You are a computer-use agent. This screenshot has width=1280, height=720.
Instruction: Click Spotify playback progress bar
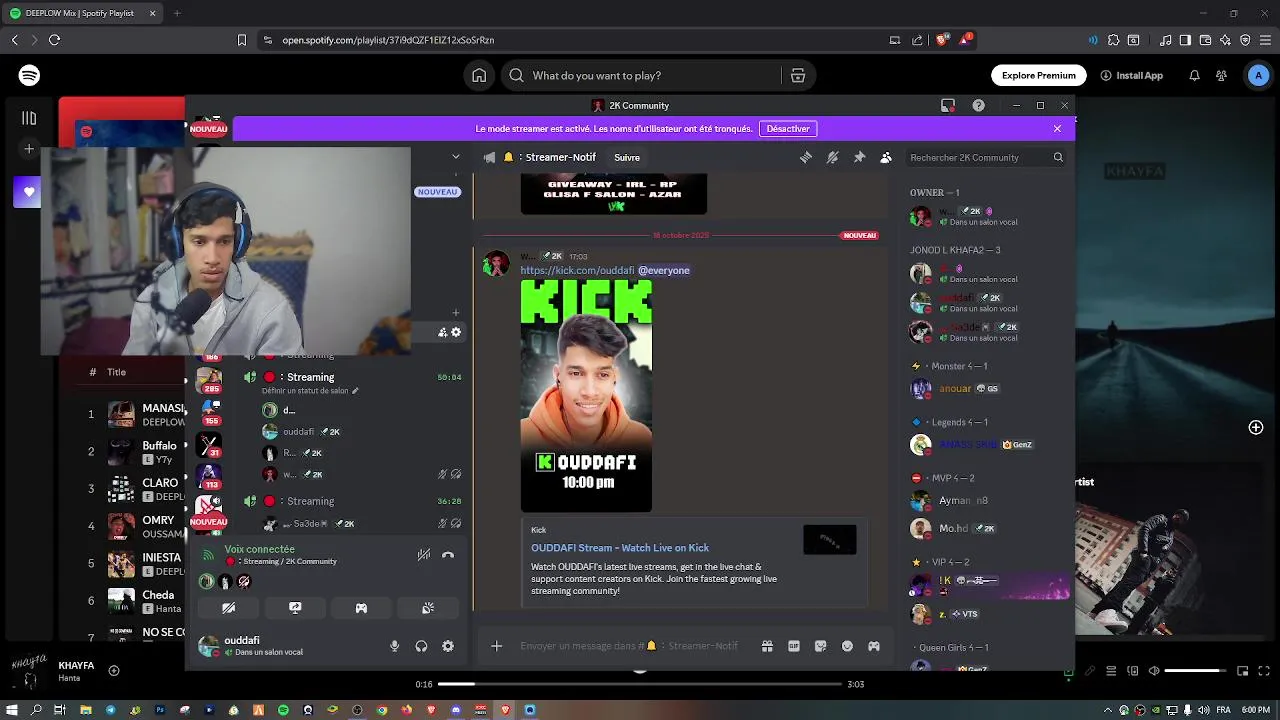point(640,684)
